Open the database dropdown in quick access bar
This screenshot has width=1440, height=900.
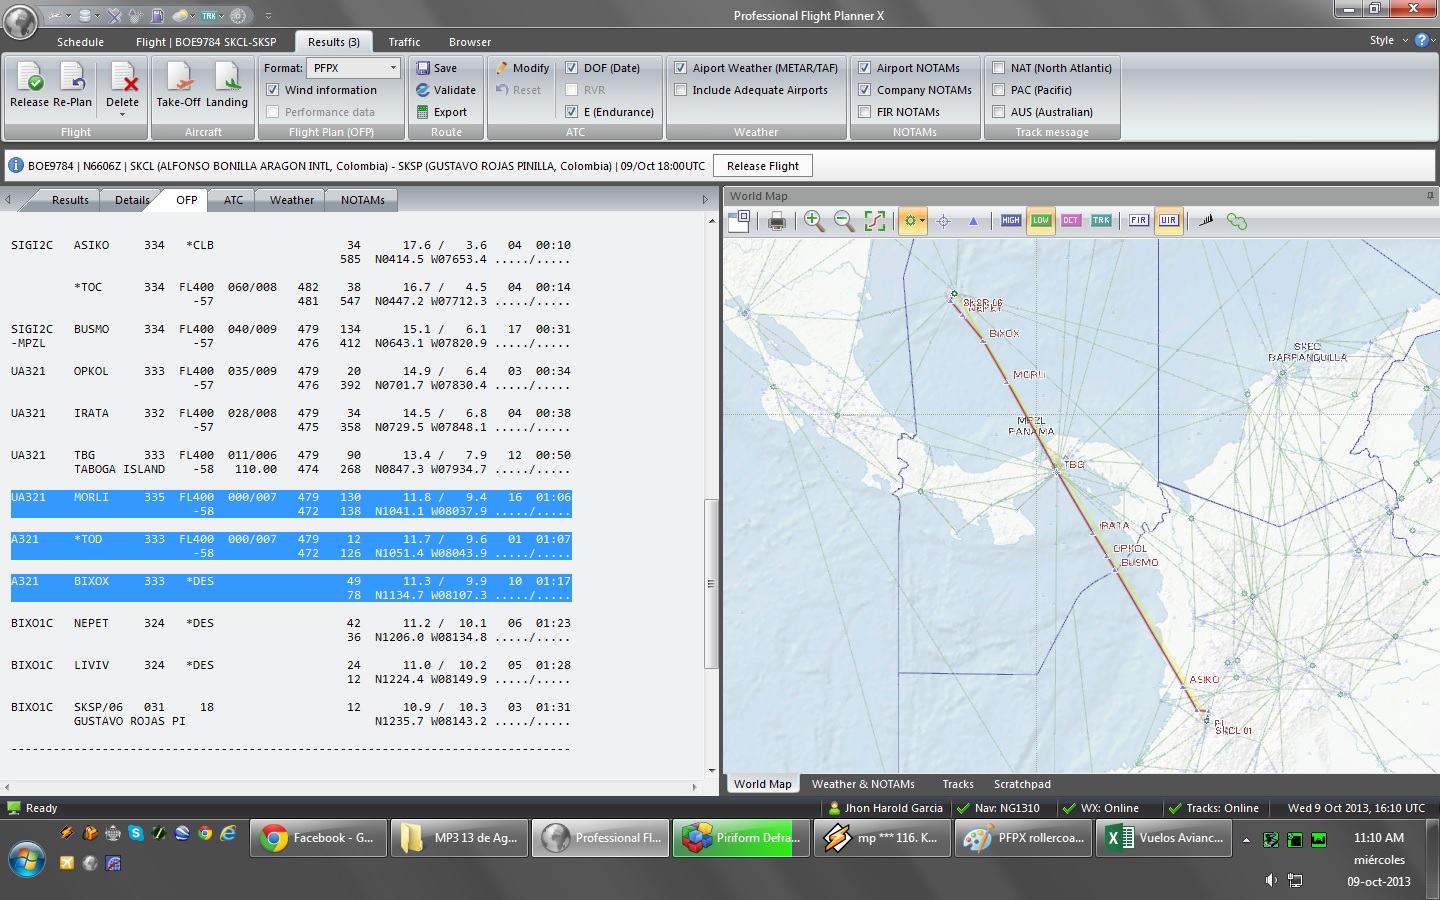97,16
